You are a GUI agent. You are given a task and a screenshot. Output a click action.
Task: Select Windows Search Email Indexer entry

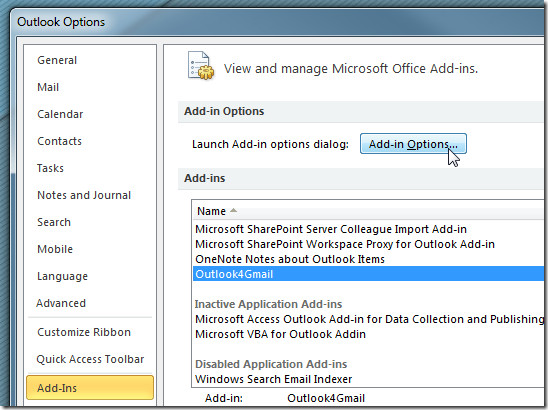[x=274, y=379]
